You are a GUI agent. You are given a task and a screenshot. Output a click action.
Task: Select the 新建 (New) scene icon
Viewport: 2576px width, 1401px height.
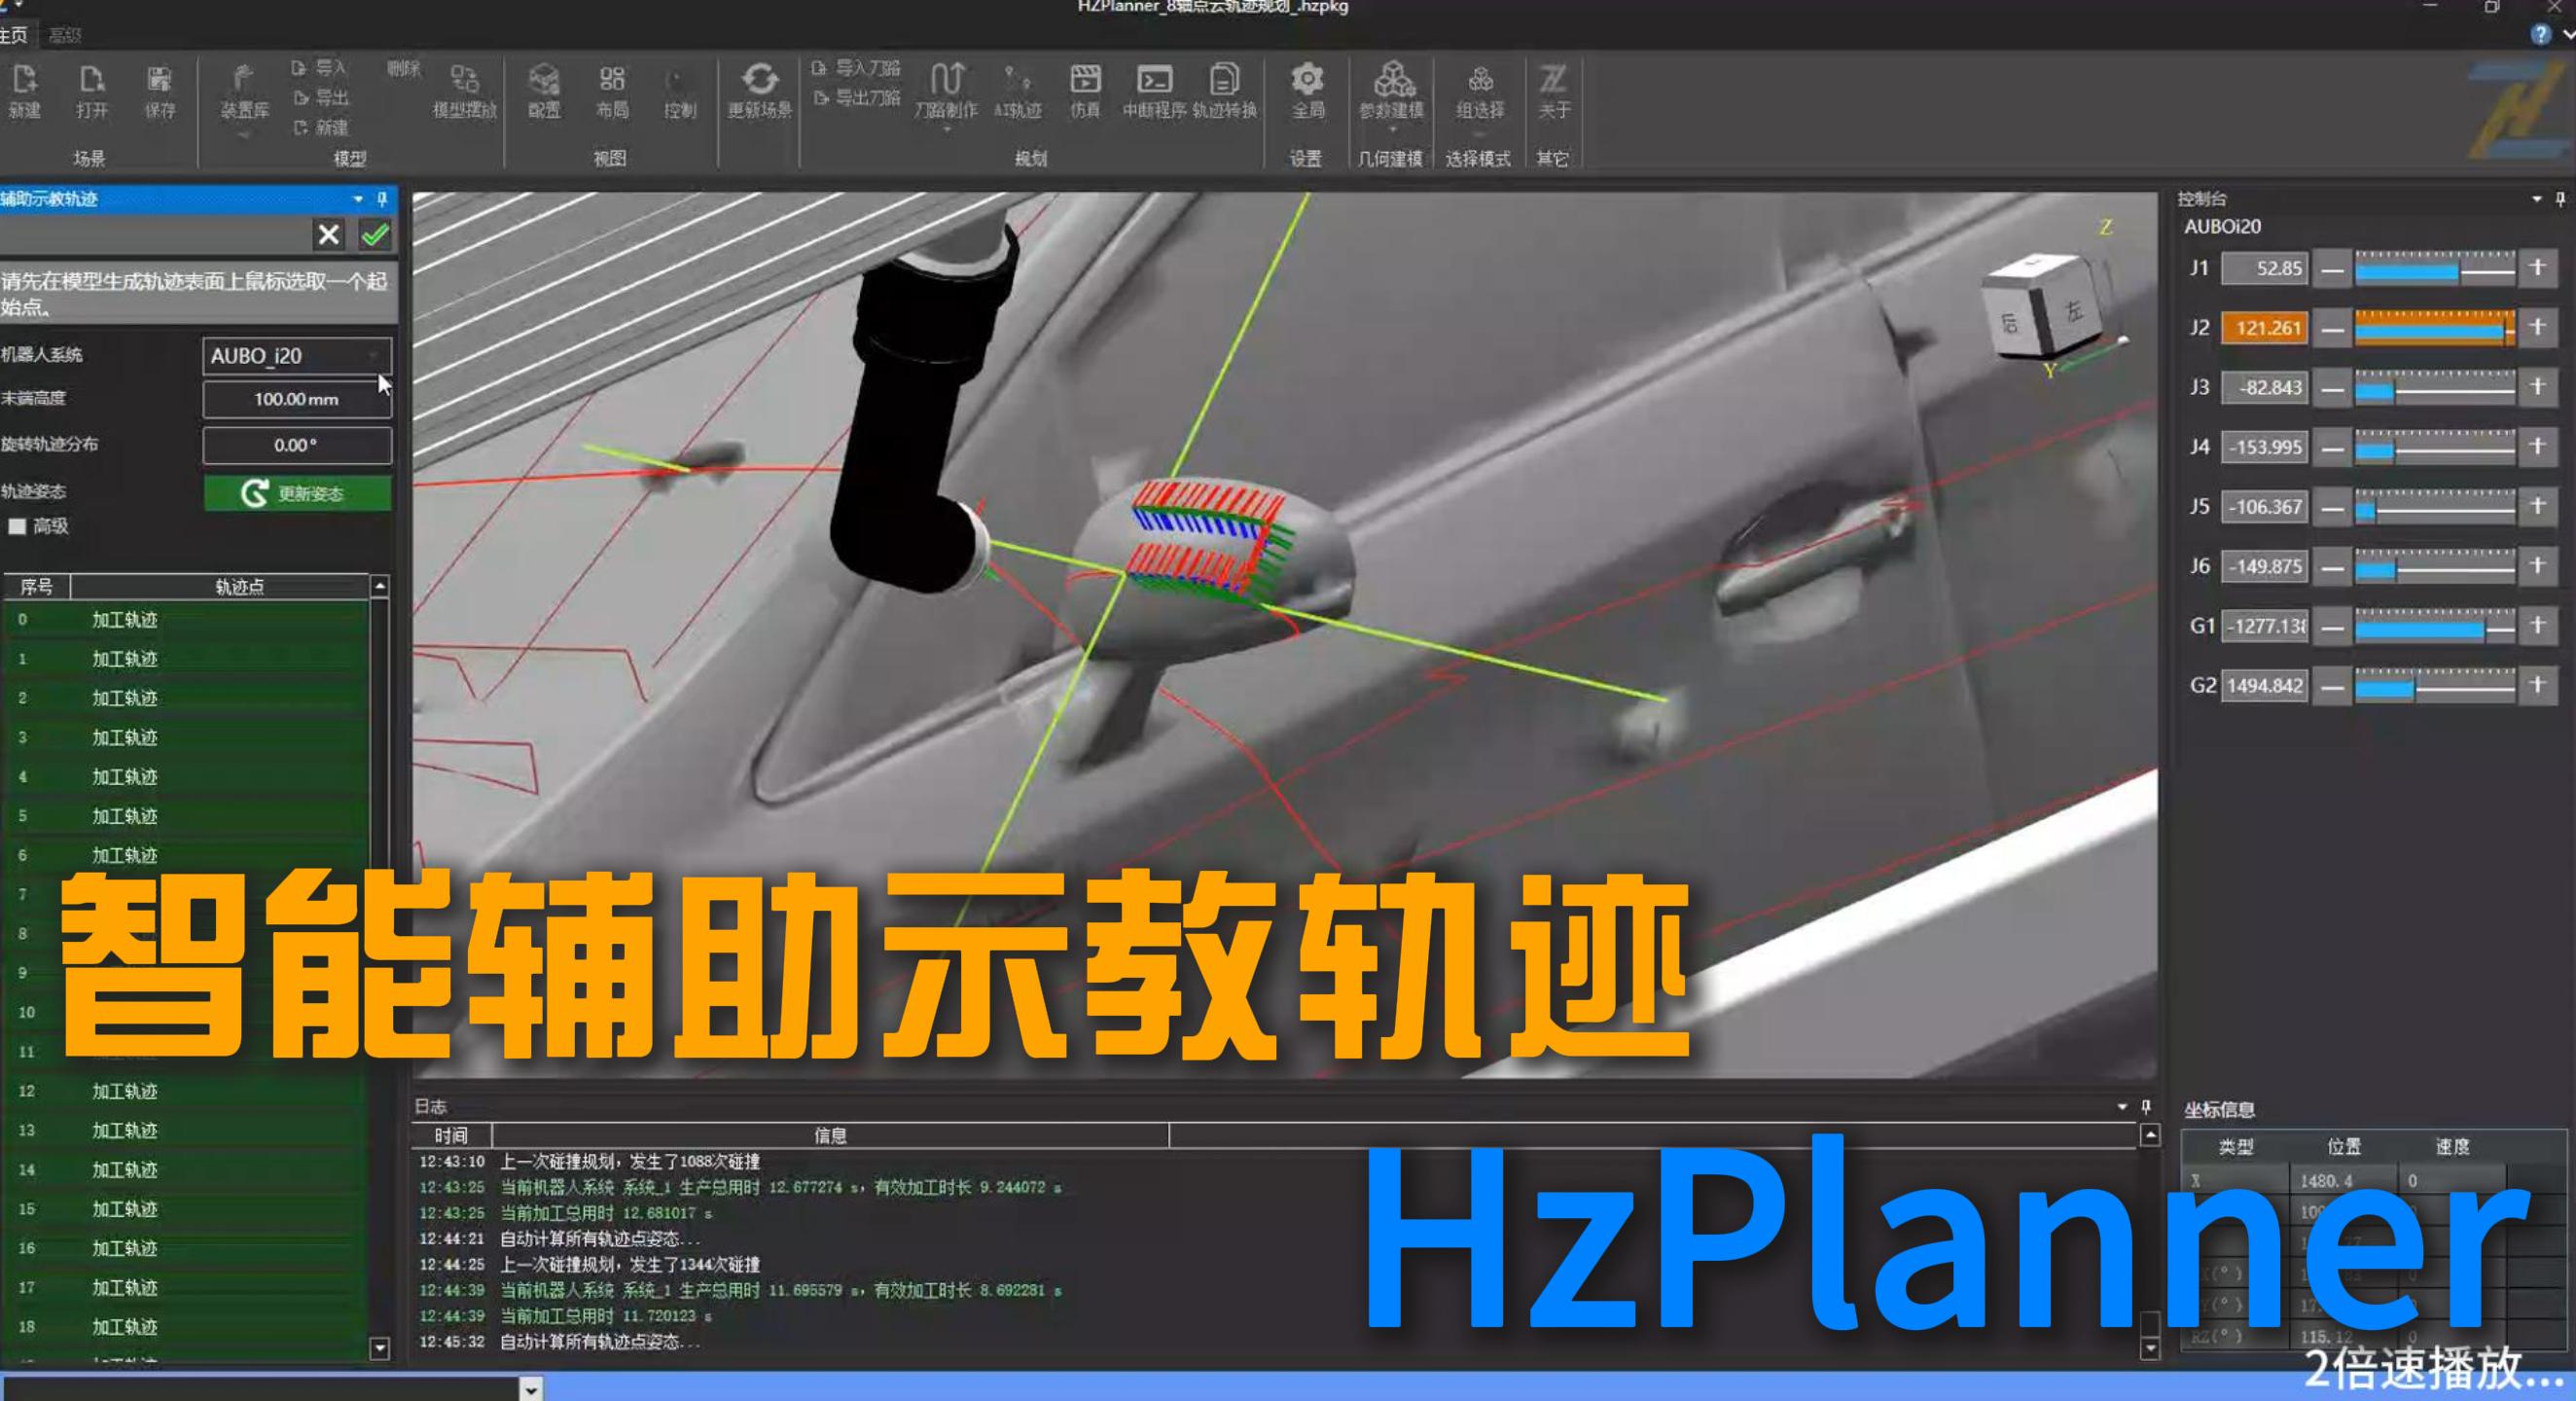pos(25,95)
